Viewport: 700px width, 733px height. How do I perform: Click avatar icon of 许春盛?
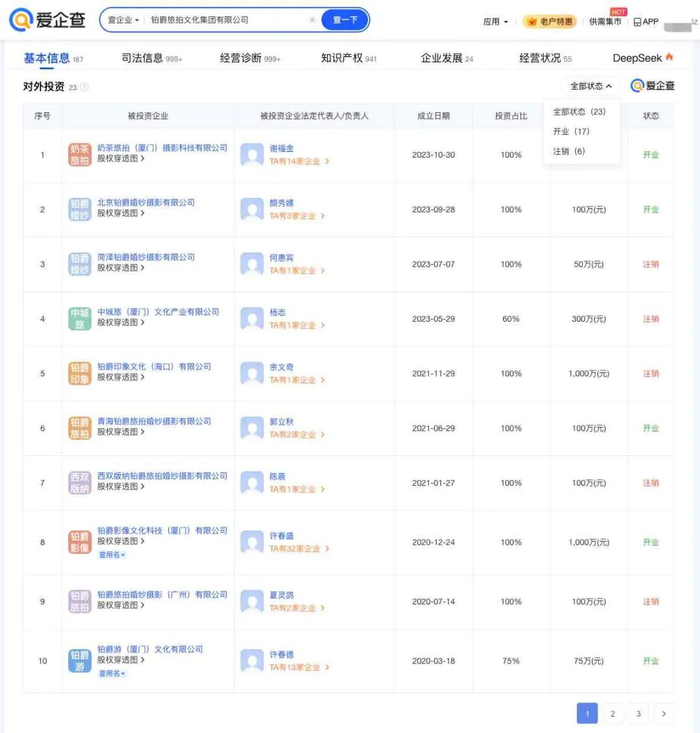[252, 542]
